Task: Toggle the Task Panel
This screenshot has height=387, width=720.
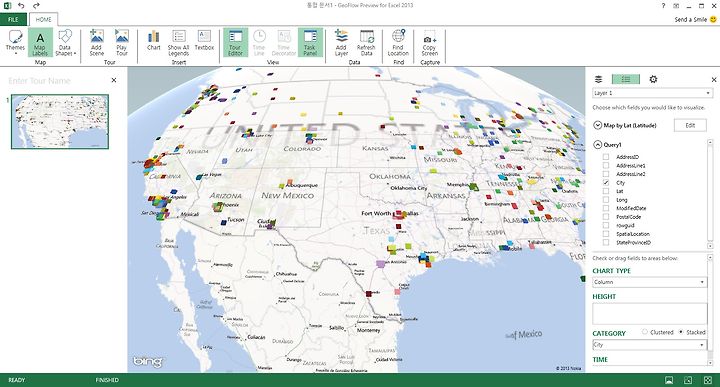Action: coord(310,42)
